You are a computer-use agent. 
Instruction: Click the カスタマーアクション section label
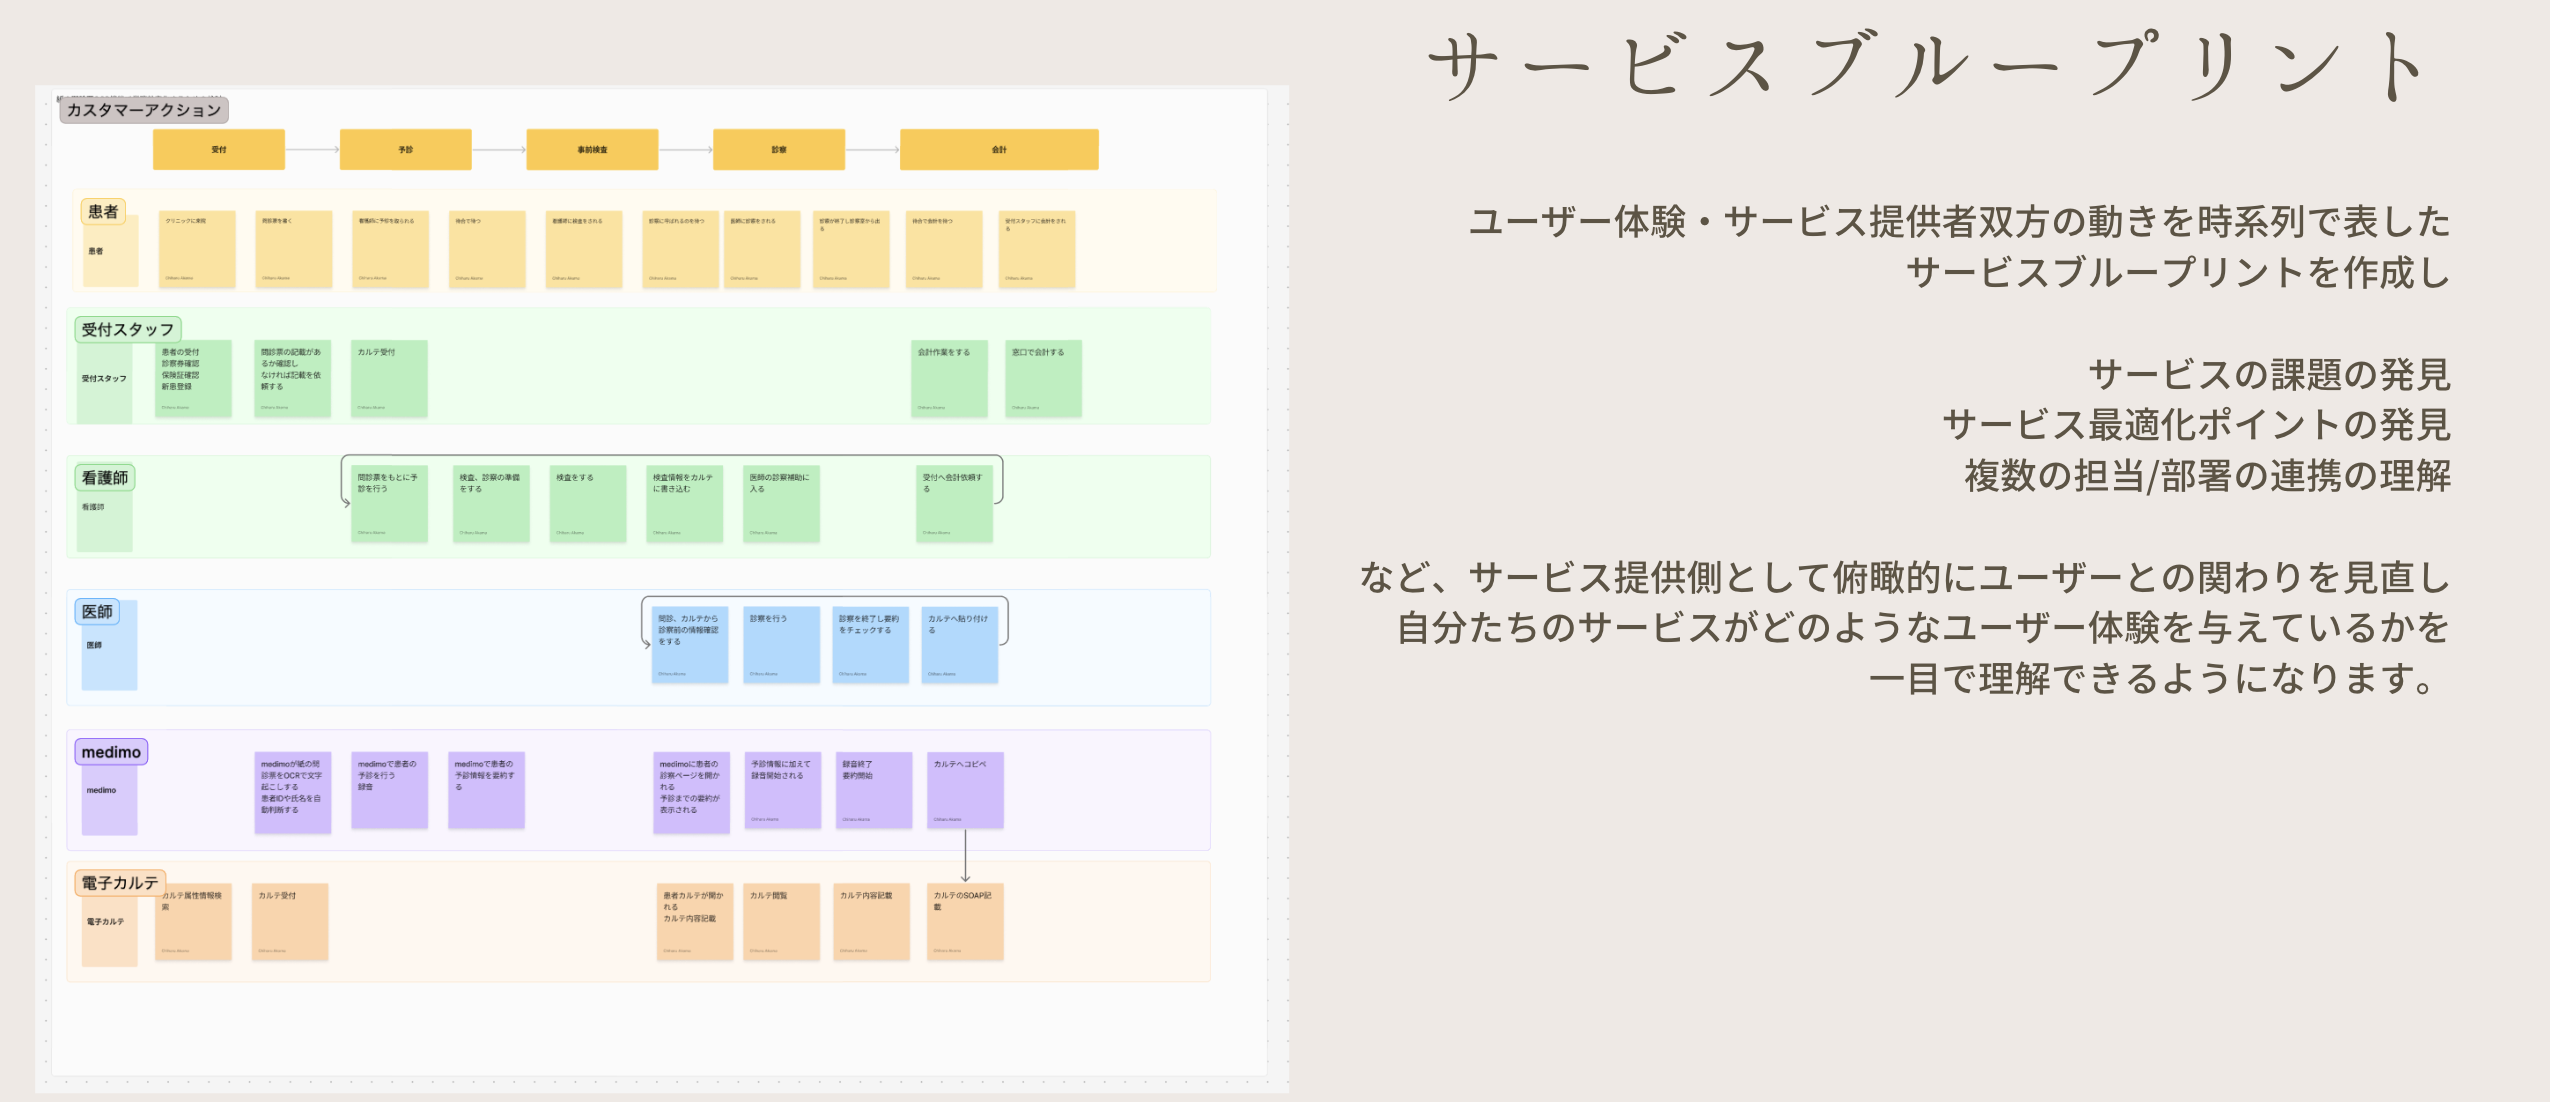144,110
